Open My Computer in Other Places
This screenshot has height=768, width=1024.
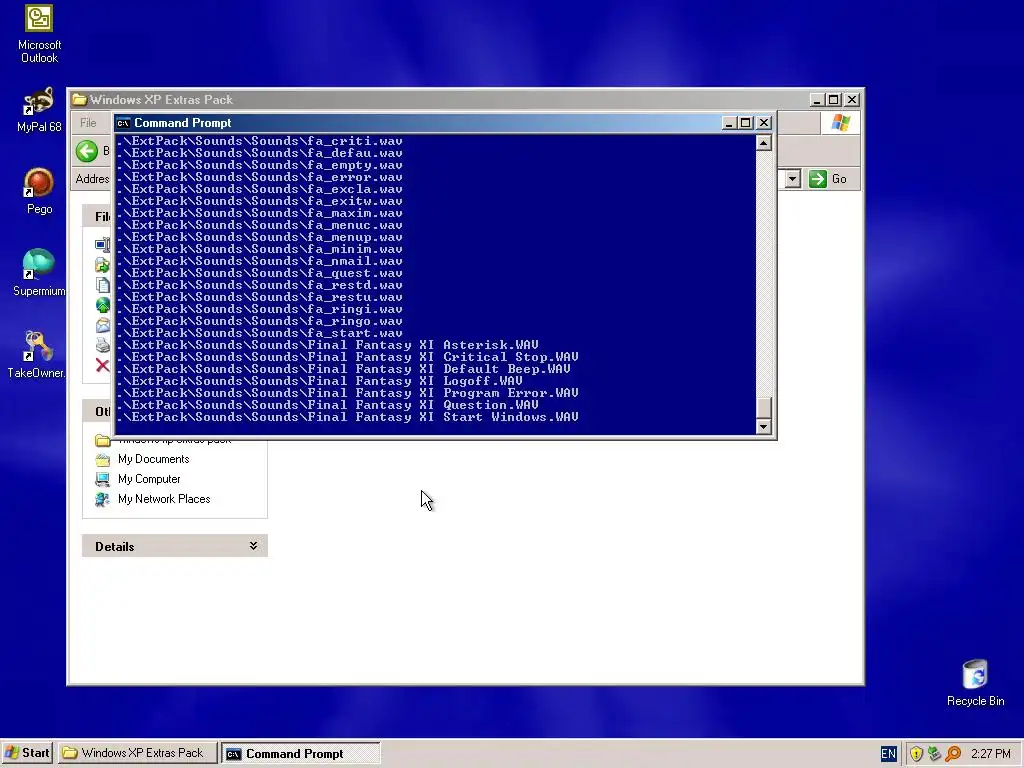point(149,479)
